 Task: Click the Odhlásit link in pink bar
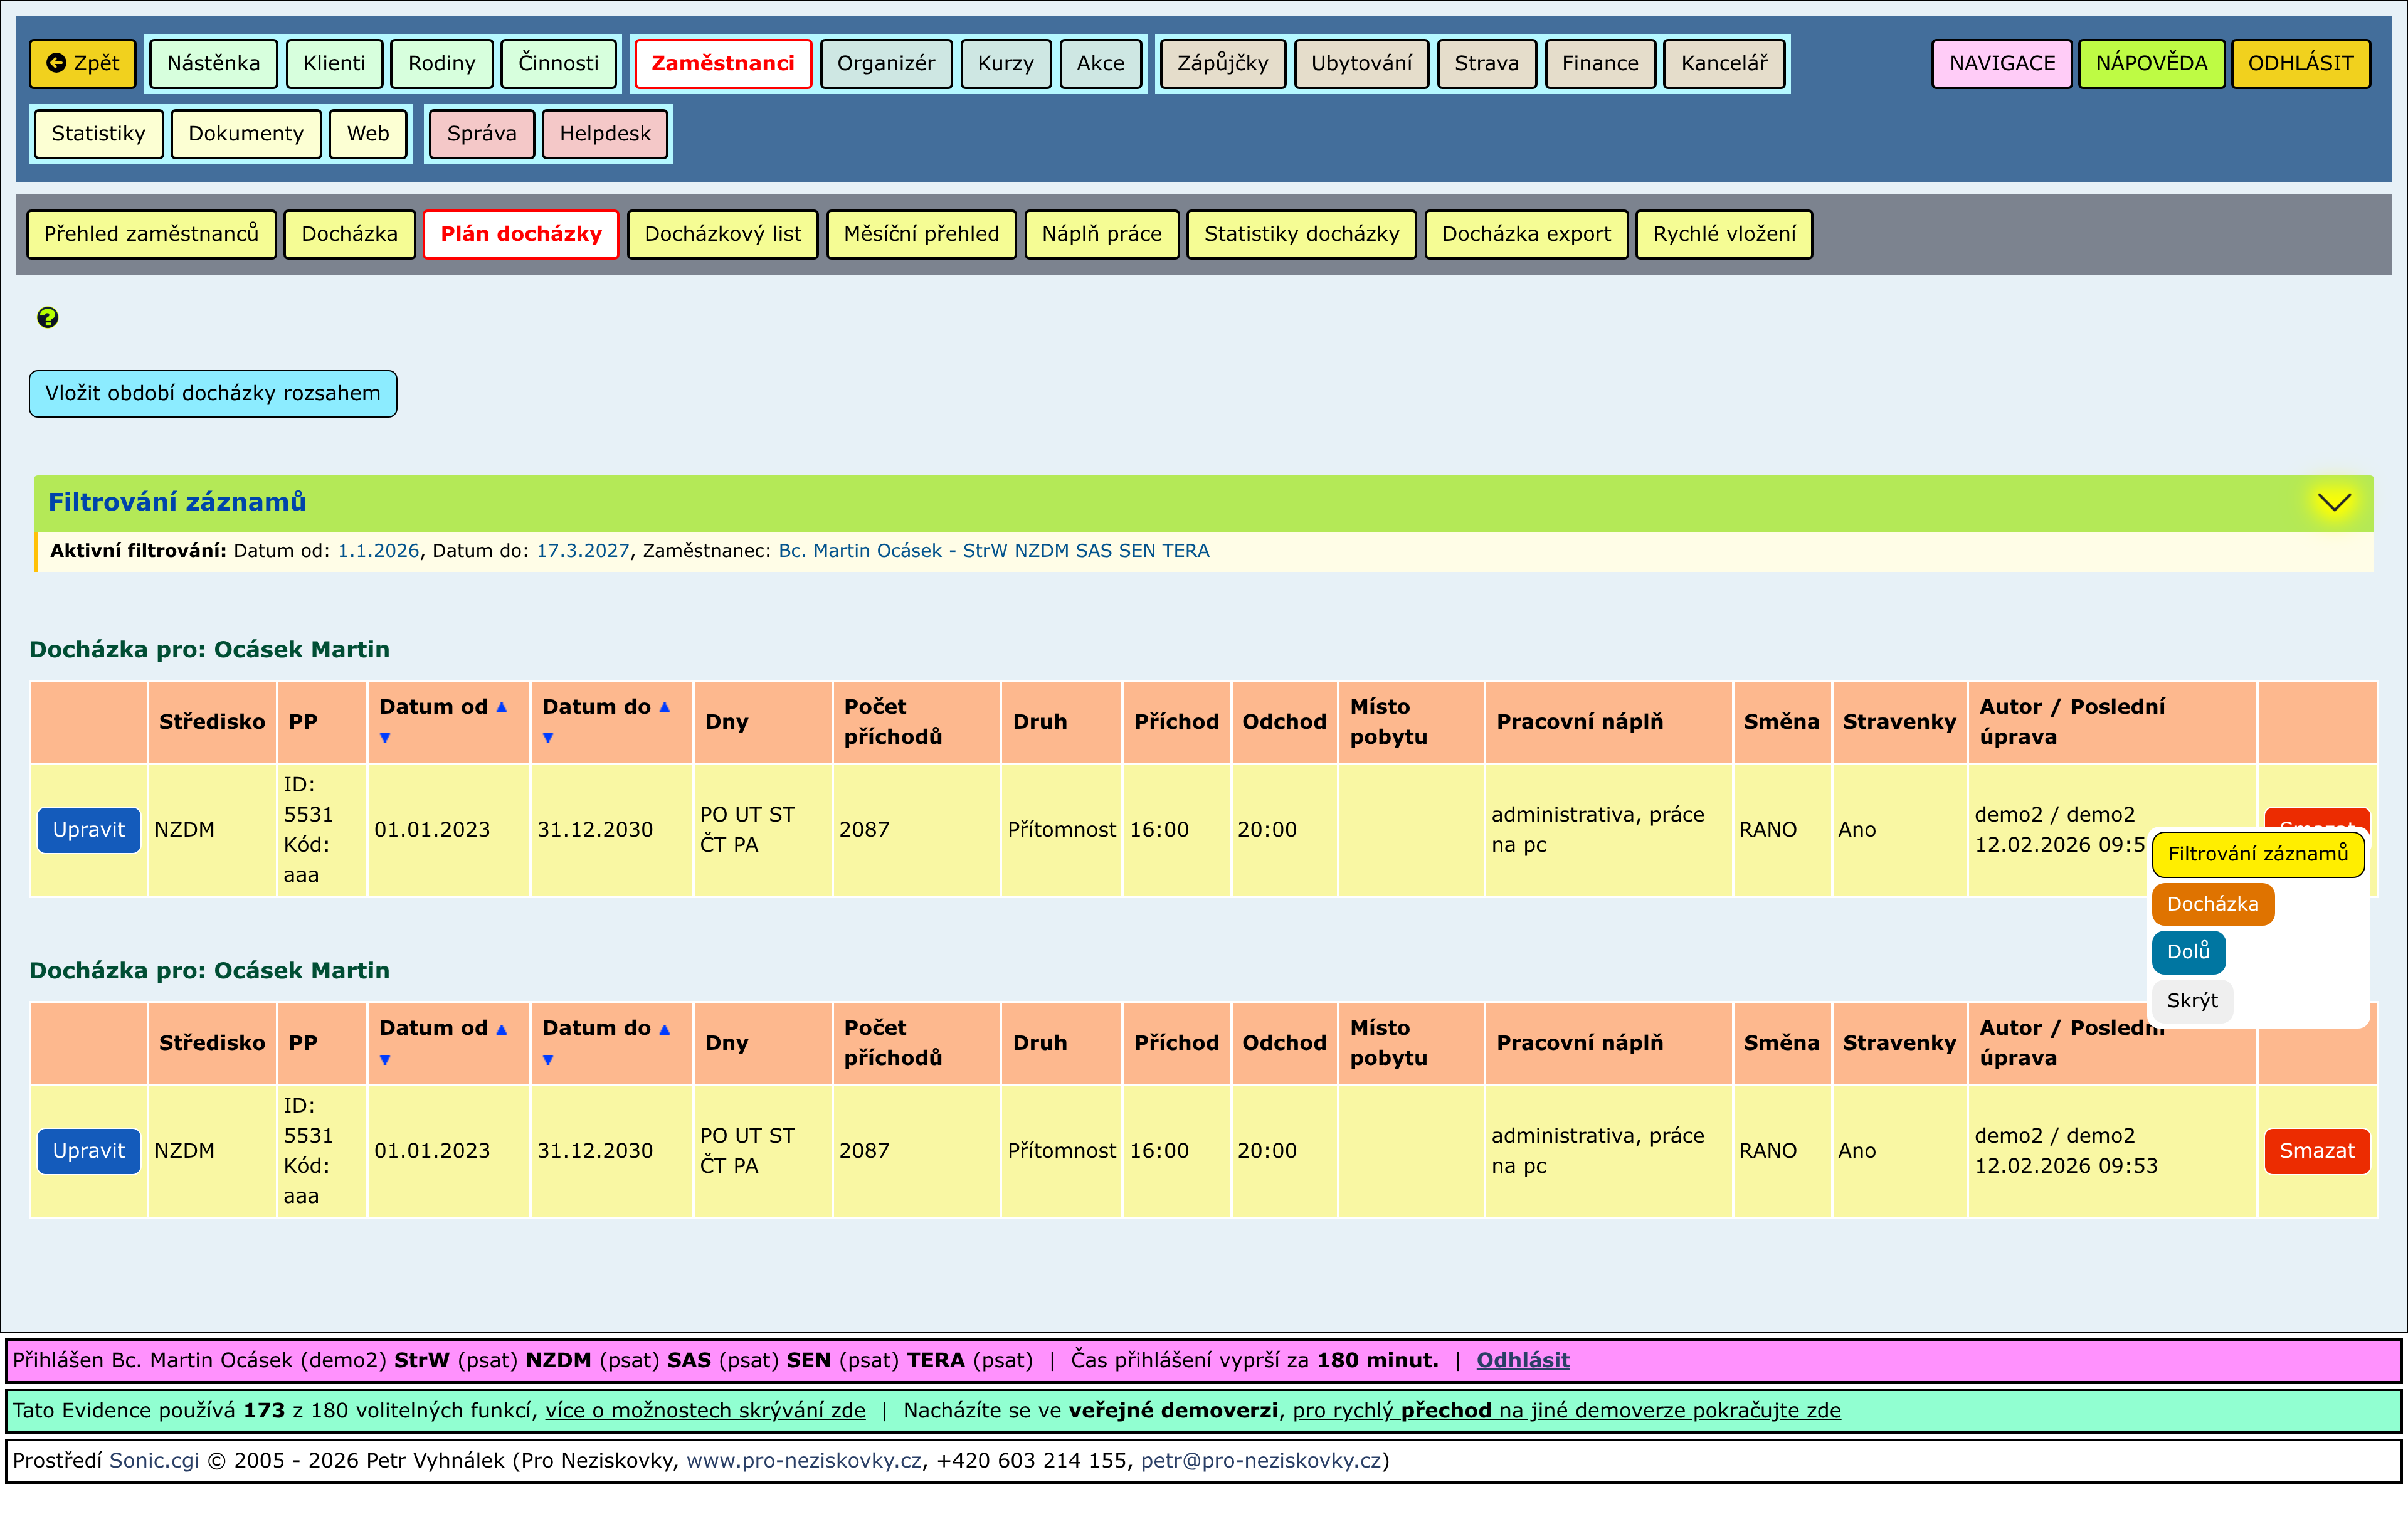1522,1360
